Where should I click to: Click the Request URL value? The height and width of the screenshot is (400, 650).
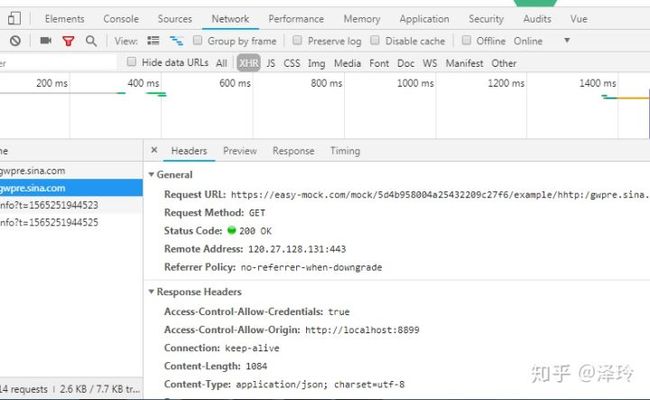pyautogui.click(x=440, y=195)
